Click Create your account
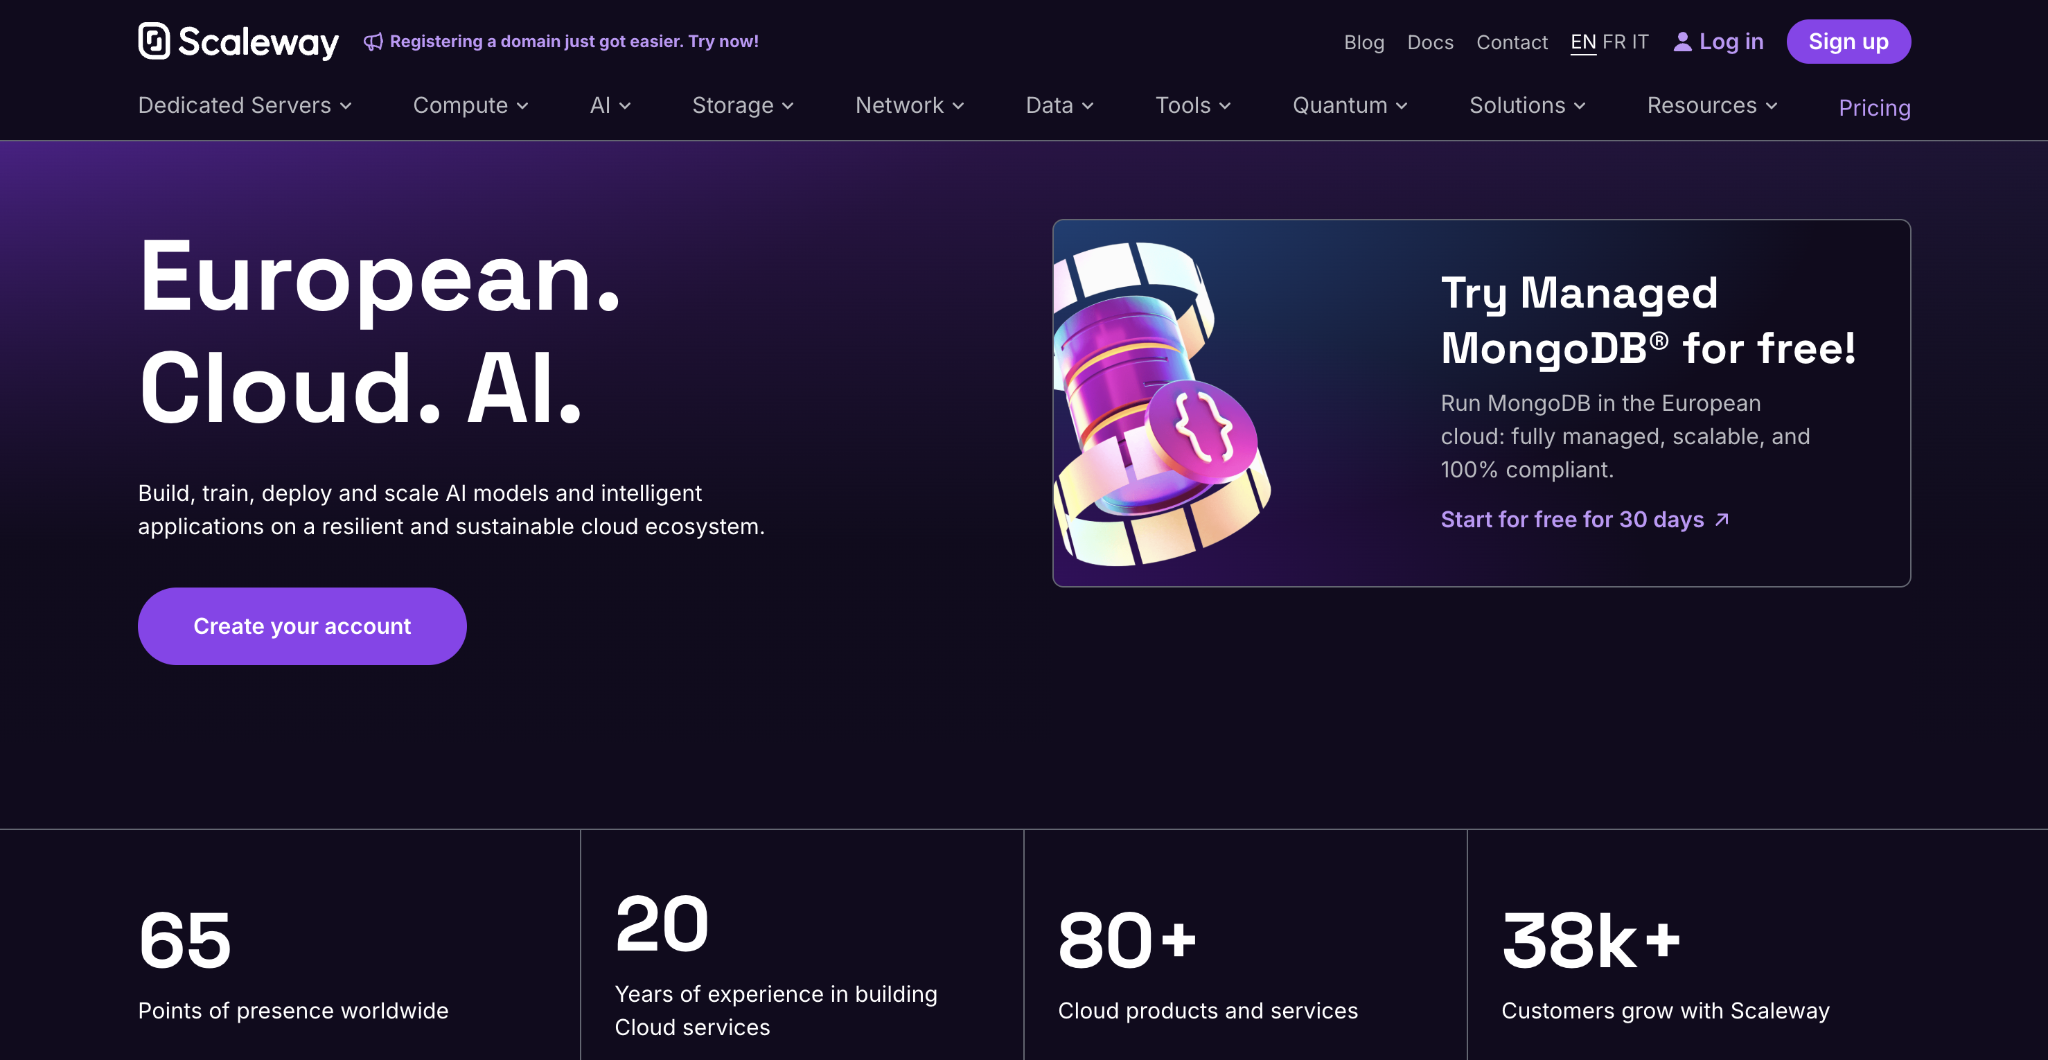Viewport: 2048px width, 1060px height. click(301, 626)
